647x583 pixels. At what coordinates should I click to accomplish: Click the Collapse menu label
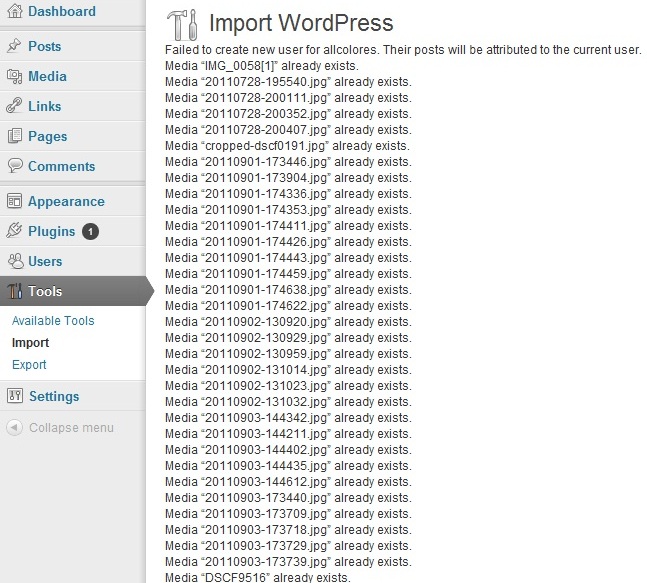(71, 427)
